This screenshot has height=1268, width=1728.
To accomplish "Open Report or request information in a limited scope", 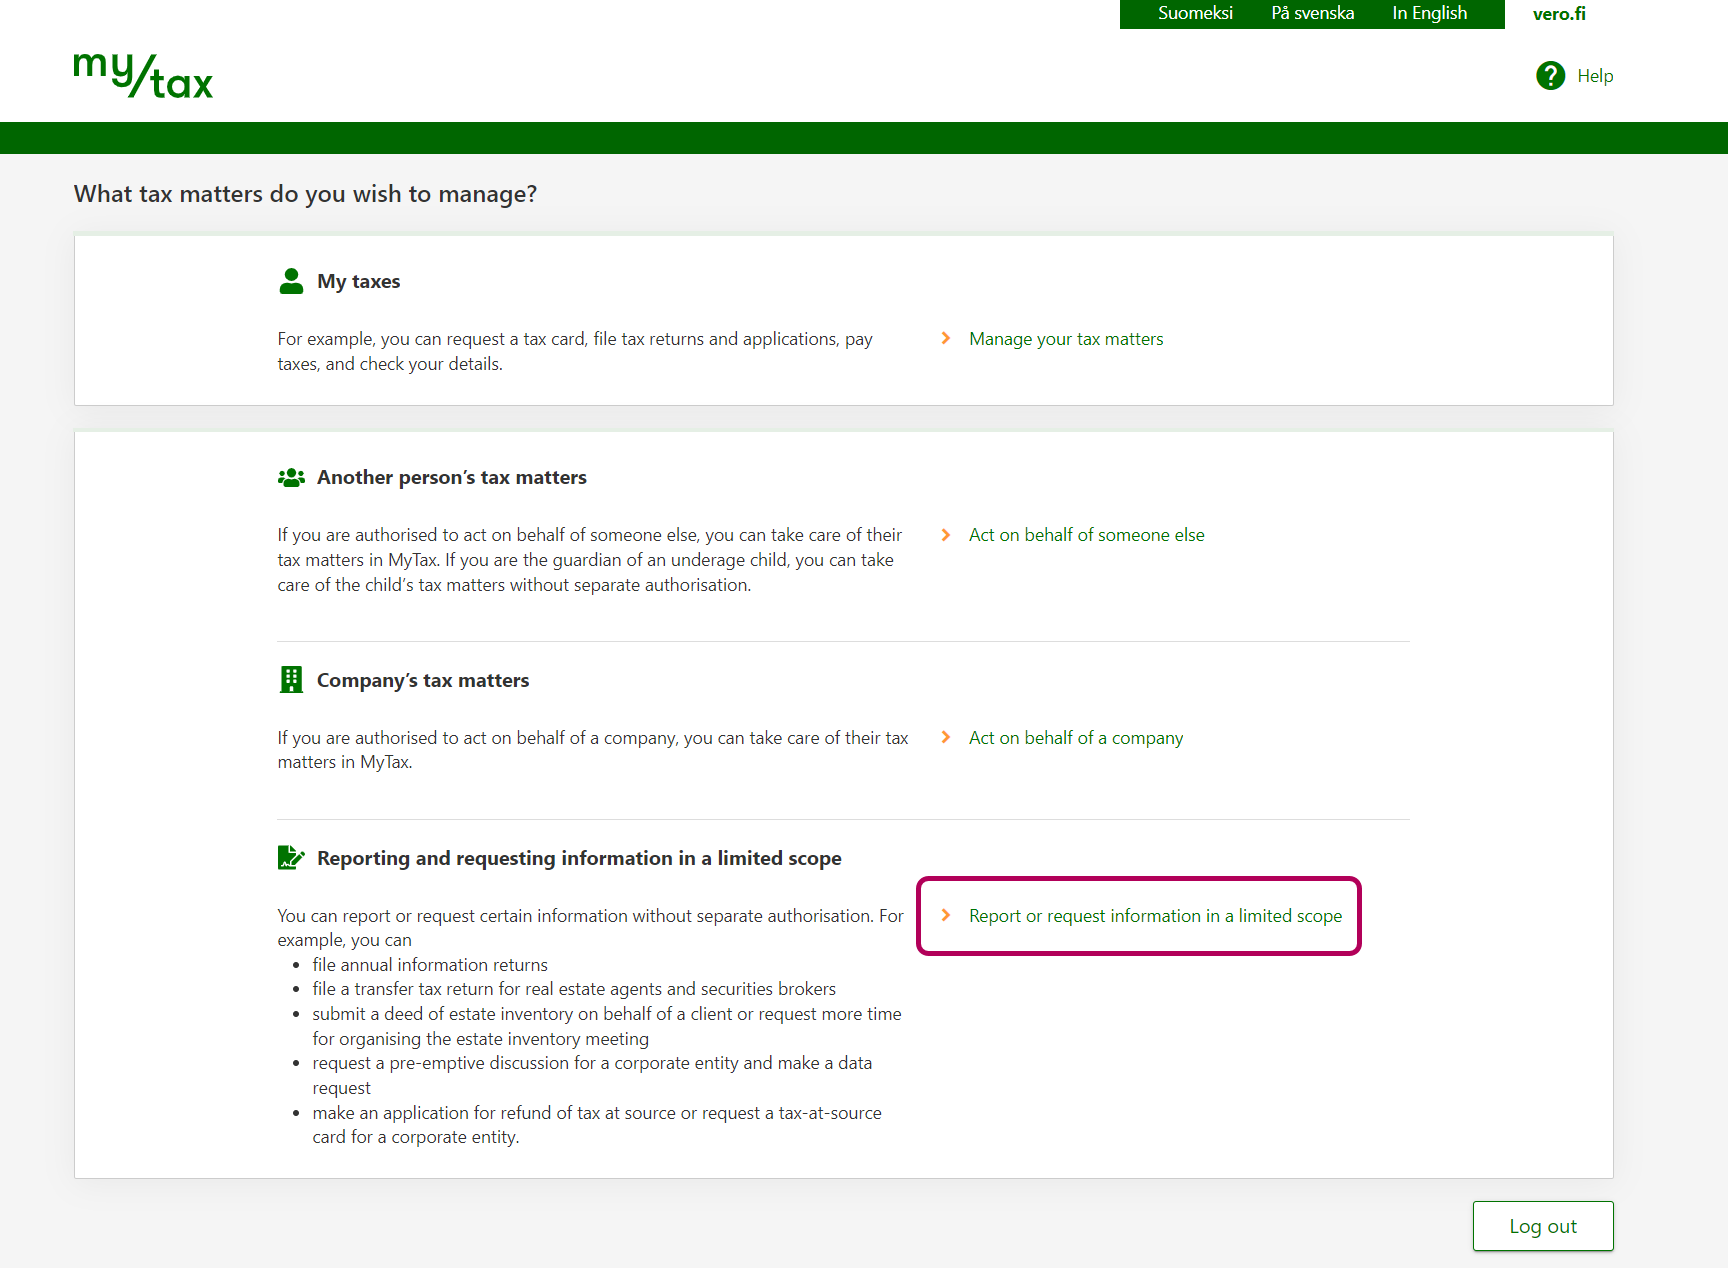I will point(1155,916).
